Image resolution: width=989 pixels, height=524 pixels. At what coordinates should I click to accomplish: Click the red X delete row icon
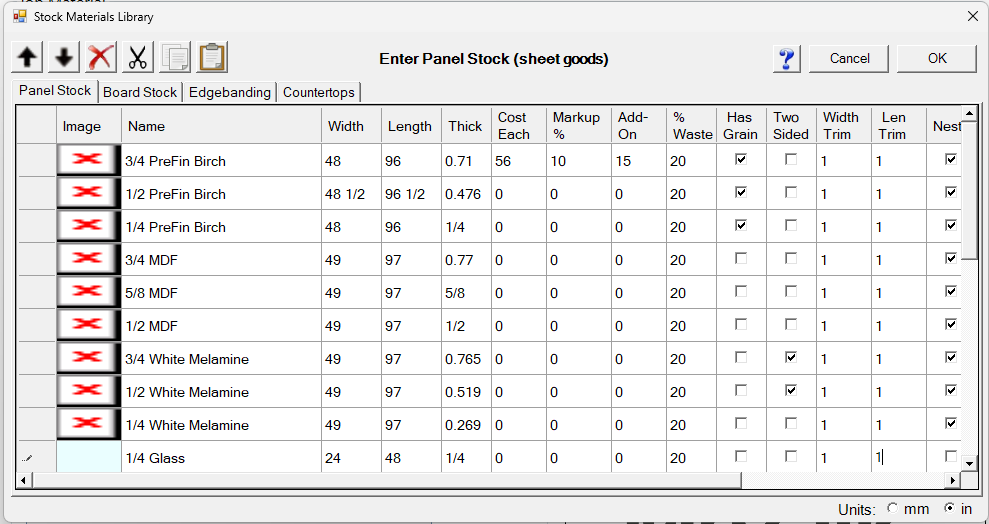101,58
